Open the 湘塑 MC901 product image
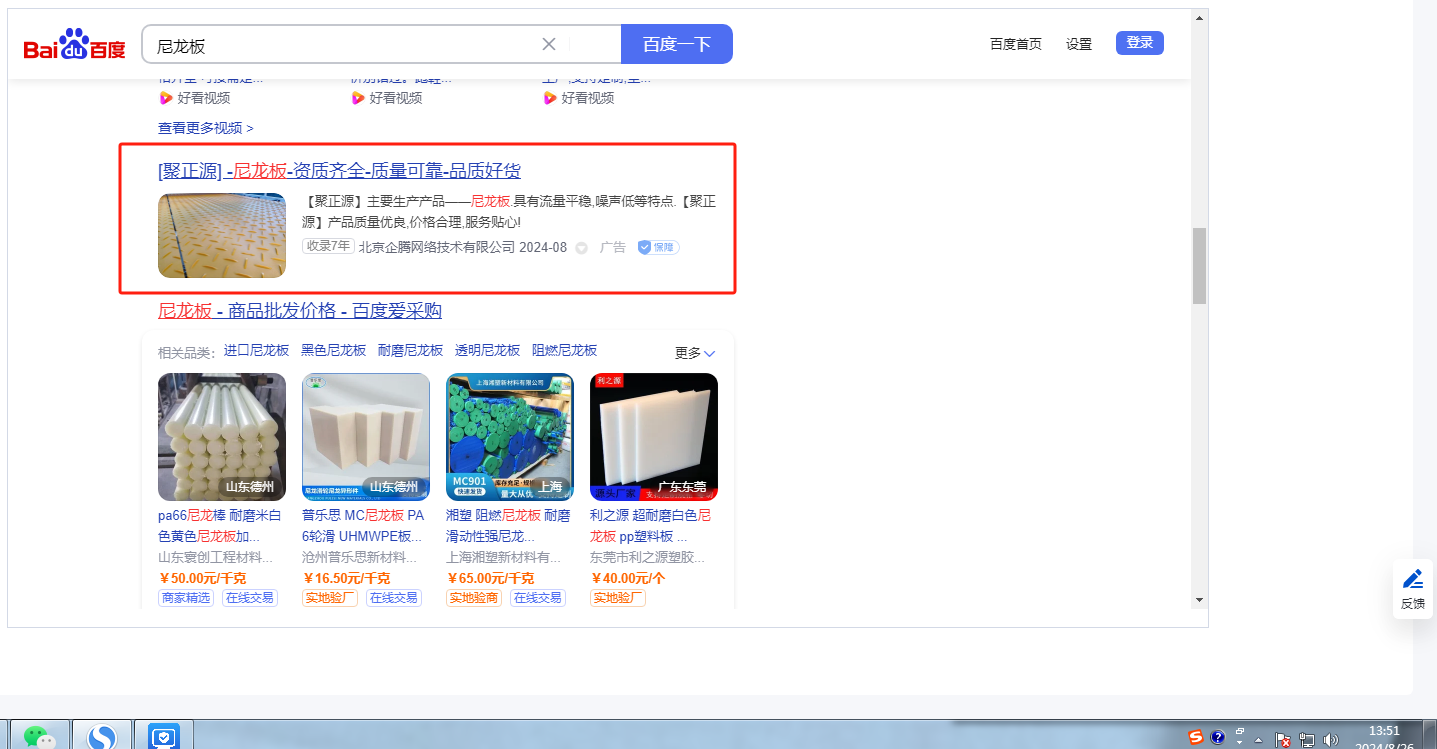1437x749 pixels. tap(510, 437)
